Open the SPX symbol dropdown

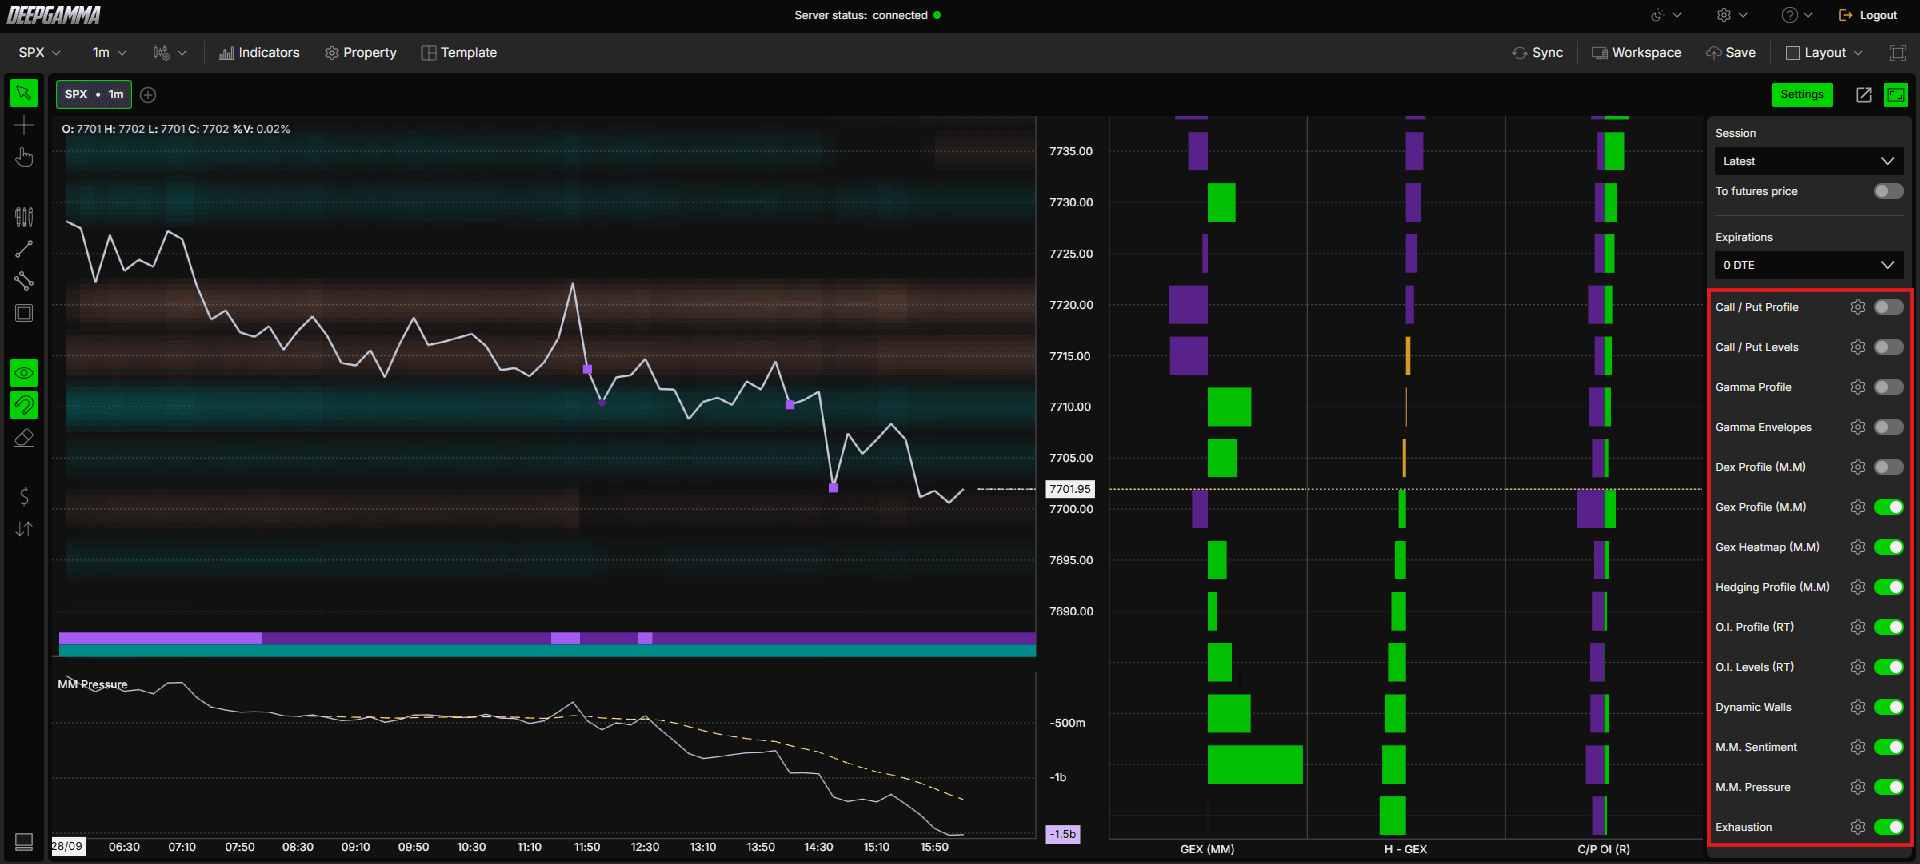40,53
